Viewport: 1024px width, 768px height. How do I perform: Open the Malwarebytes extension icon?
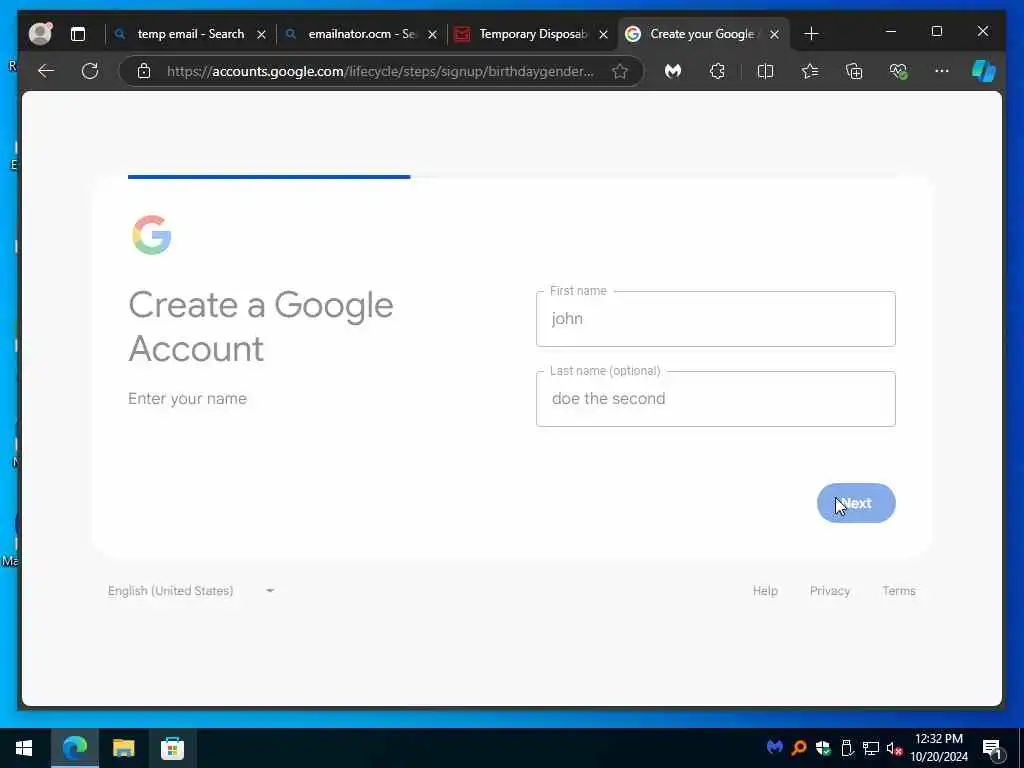click(x=673, y=71)
